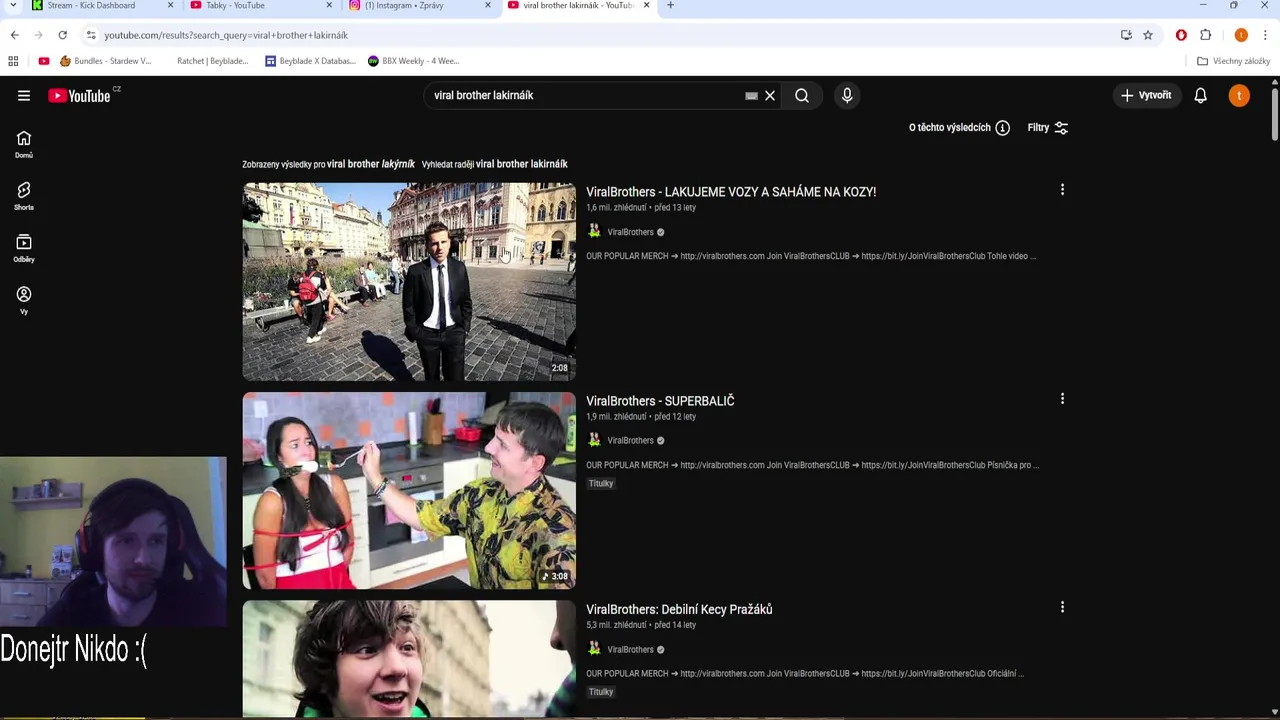
Task: Click the corrected query 'viral brother lakýrník'
Action: coord(371,164)
